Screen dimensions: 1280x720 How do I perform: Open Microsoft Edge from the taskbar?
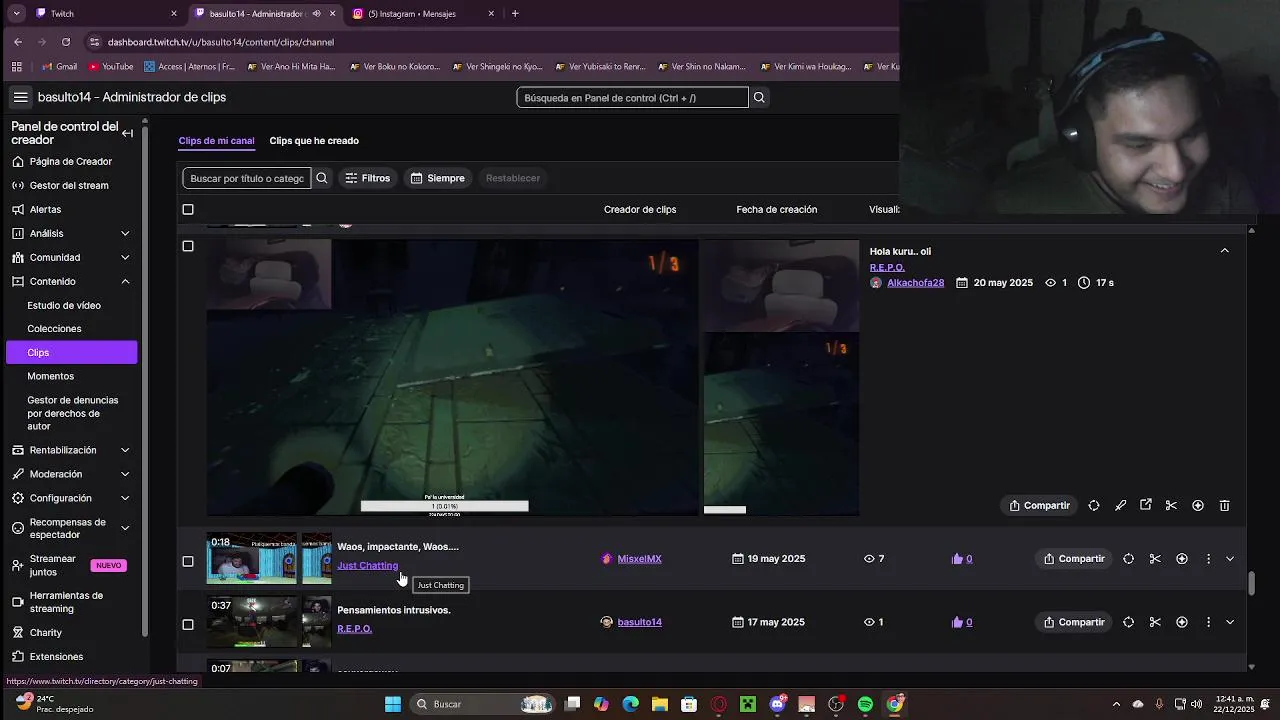click(630, 704)
